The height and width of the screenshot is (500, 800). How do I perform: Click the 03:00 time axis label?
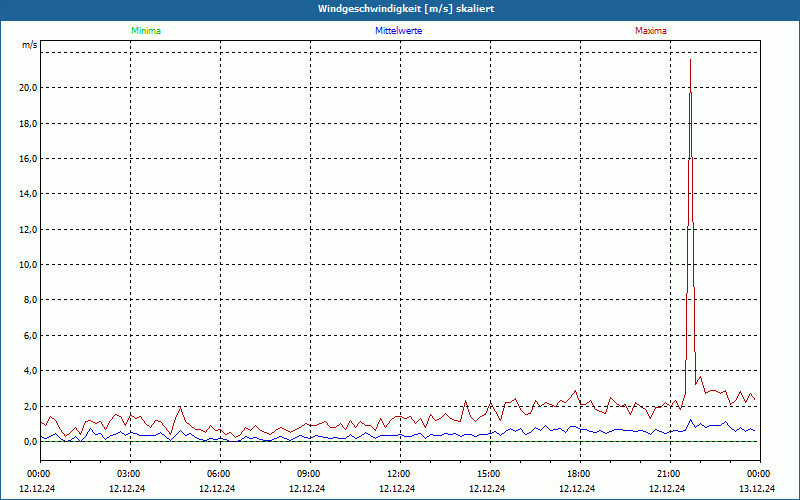coord(131,474)
